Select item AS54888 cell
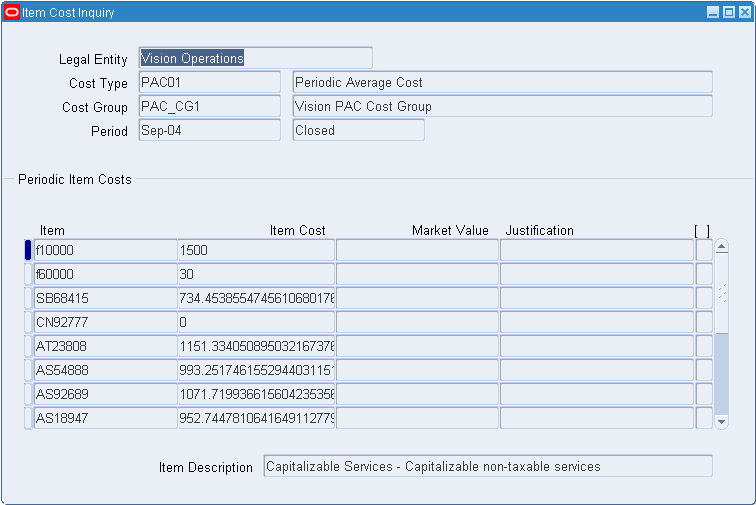This screenshot has width=756, height=505. [106, 370]
